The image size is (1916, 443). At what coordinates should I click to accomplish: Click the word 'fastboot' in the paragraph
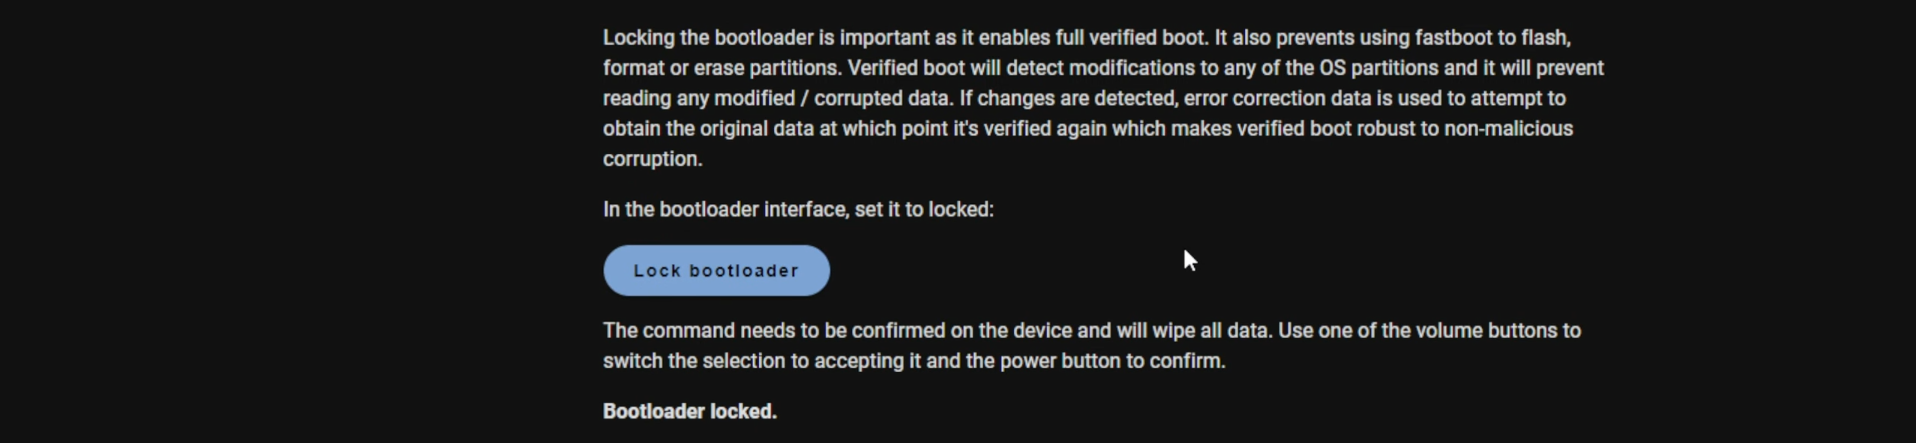[x=1456, y=38]
